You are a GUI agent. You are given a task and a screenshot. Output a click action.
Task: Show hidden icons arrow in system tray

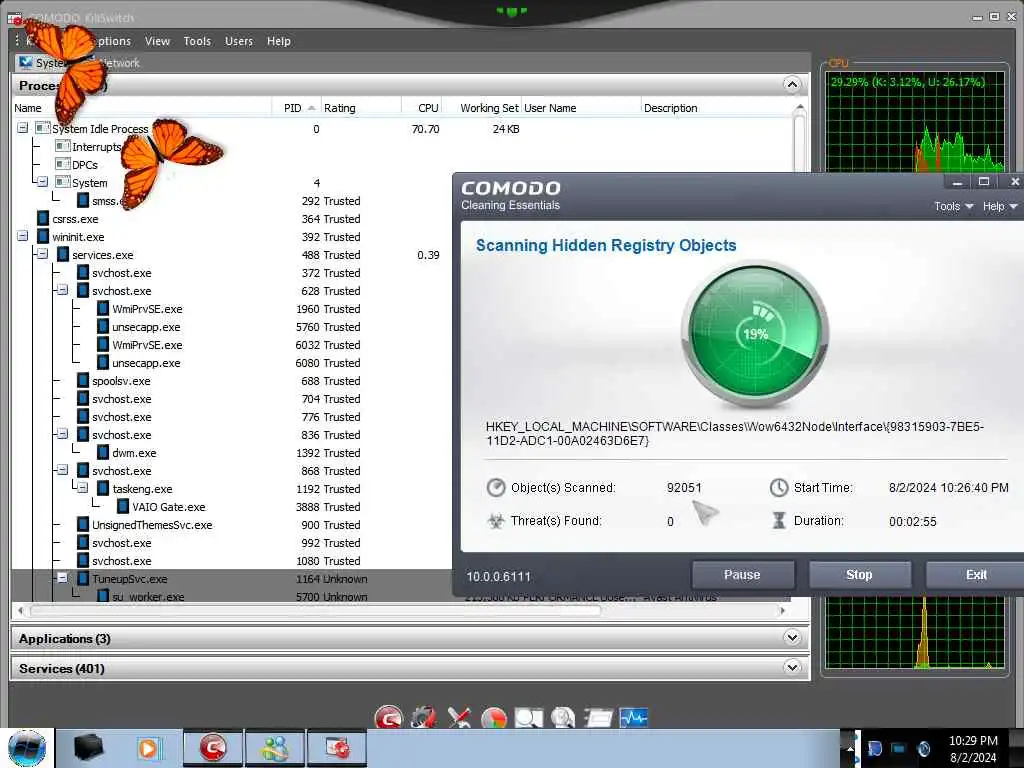(x=850, y=748)
